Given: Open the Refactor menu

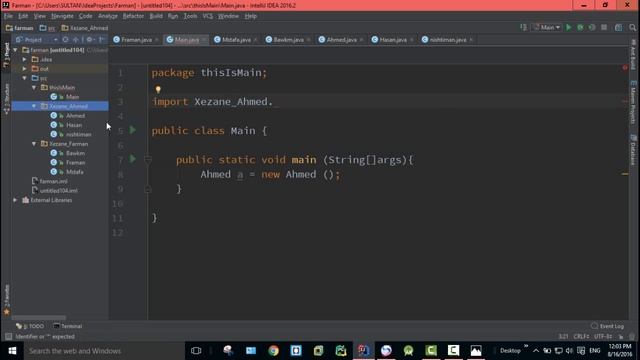Looking at the screenshot, I should click(133, 16).
